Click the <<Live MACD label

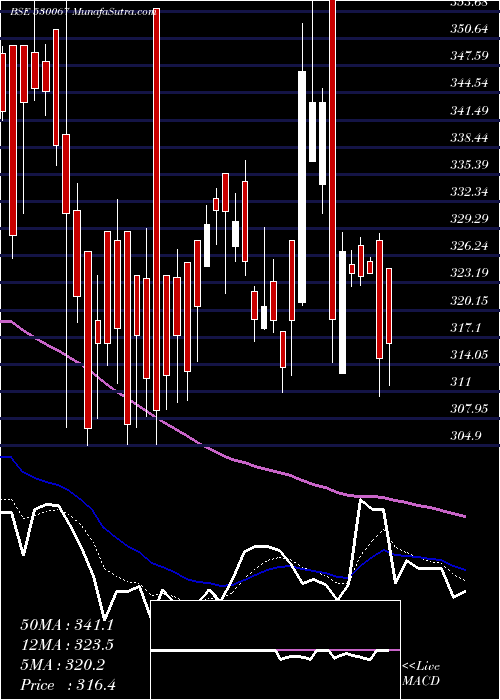(421, 674)
